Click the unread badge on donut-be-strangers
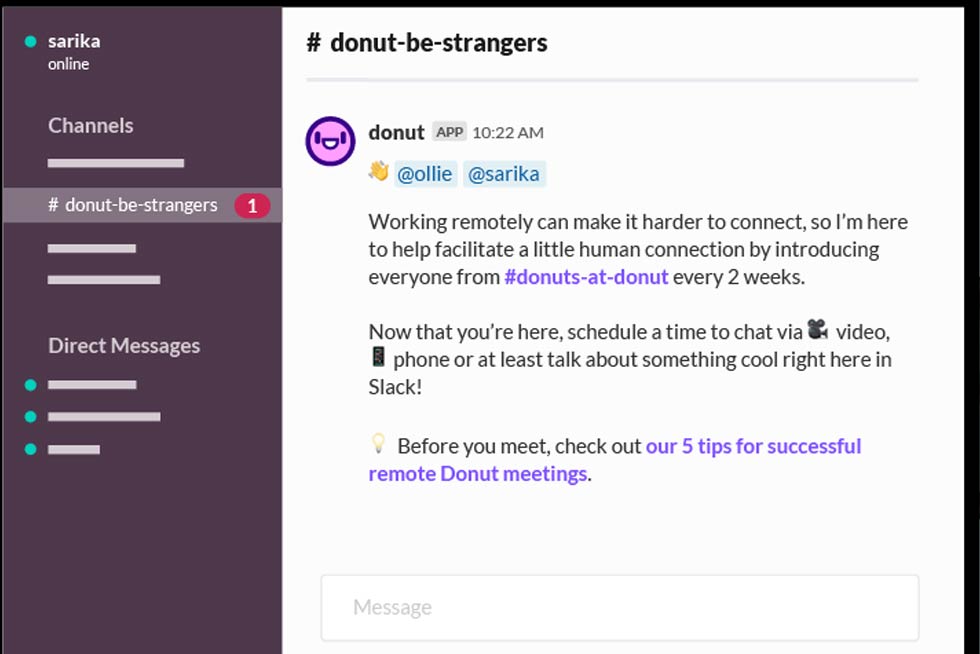Viewport: 980px width, 654px height. (x=252, y=206)
